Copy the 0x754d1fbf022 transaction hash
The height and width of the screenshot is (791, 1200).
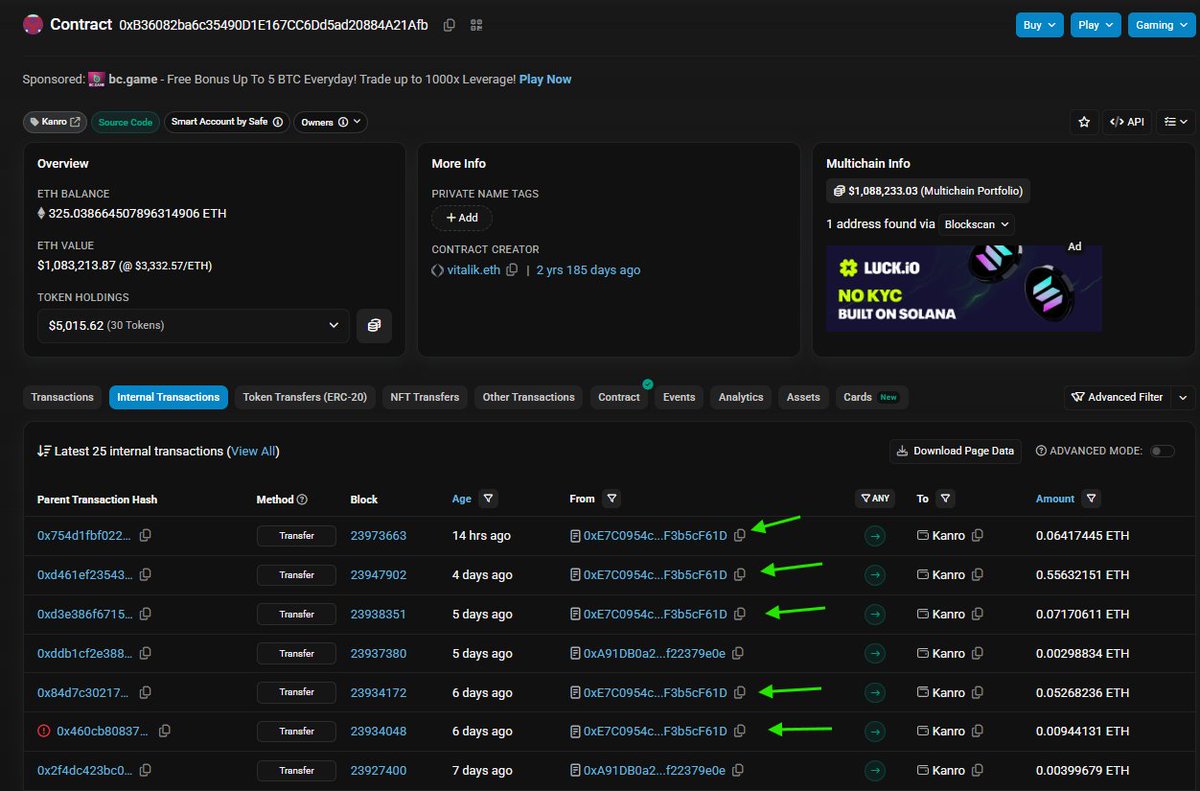[146, 535]
